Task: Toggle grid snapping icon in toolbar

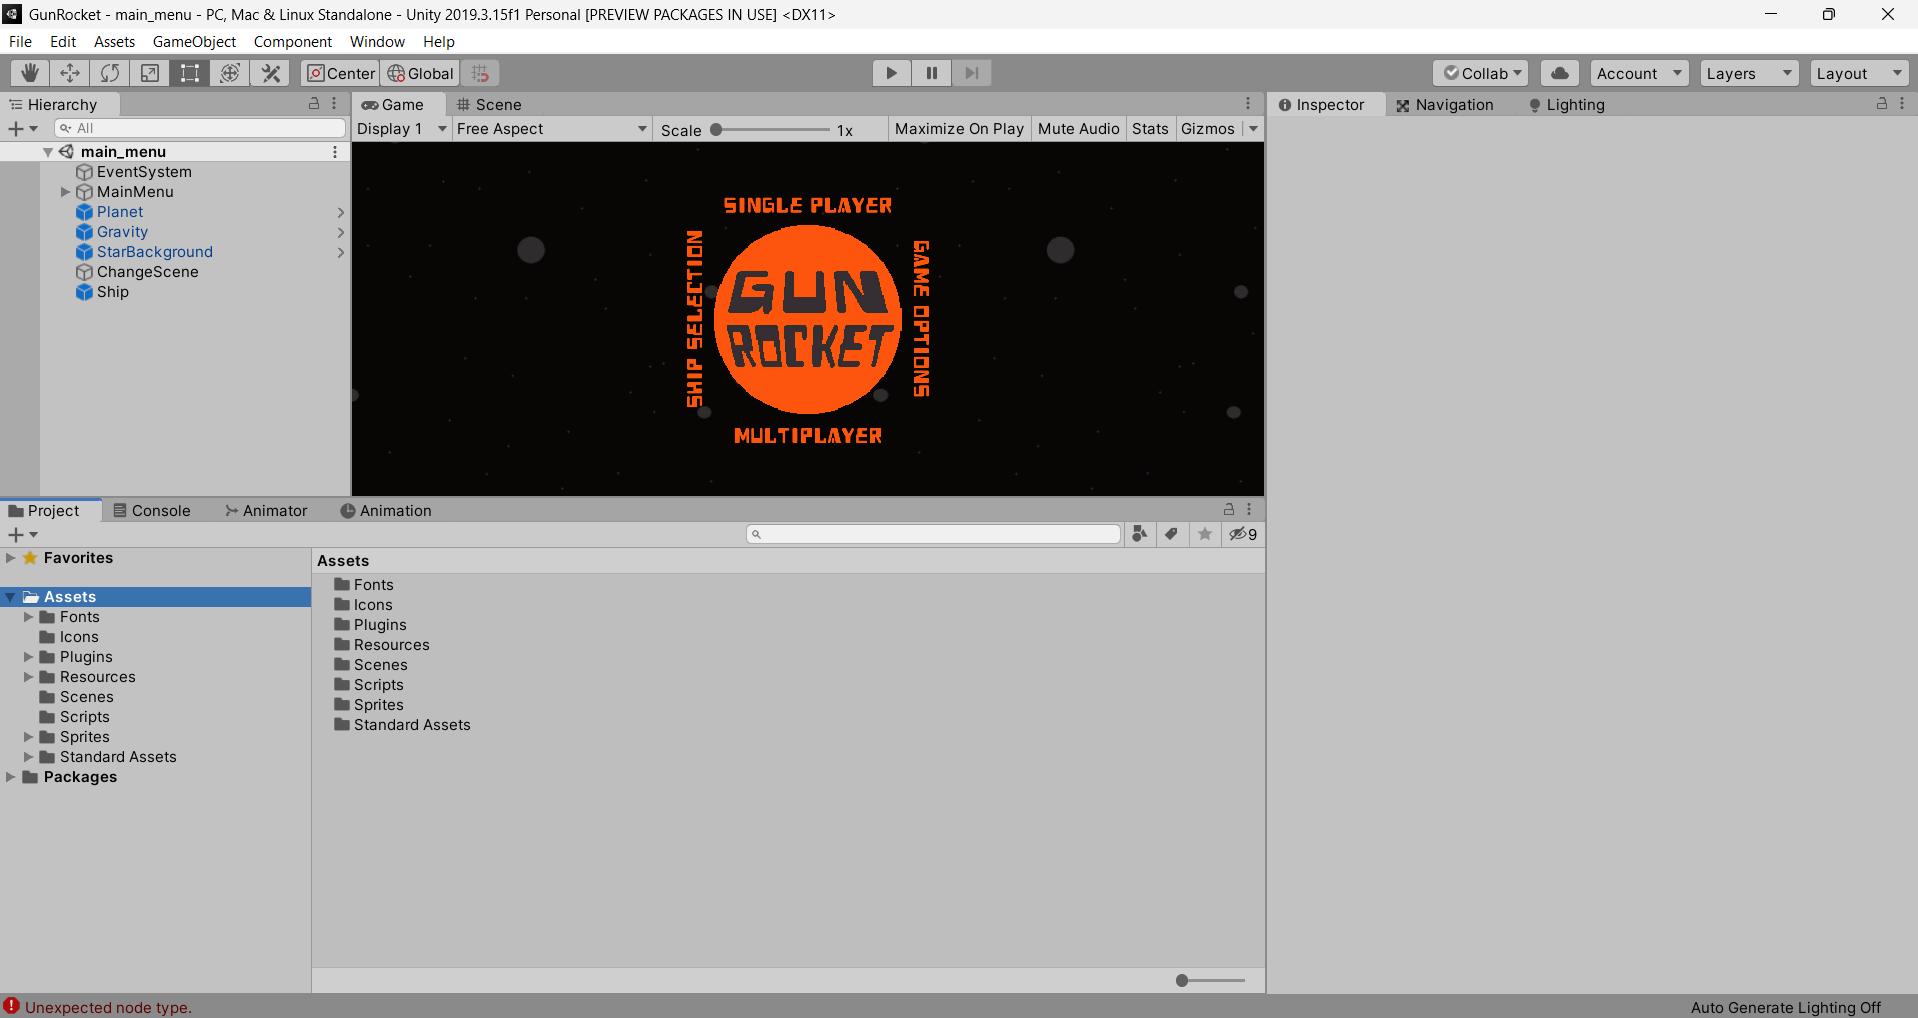Action: coord(480,73)
